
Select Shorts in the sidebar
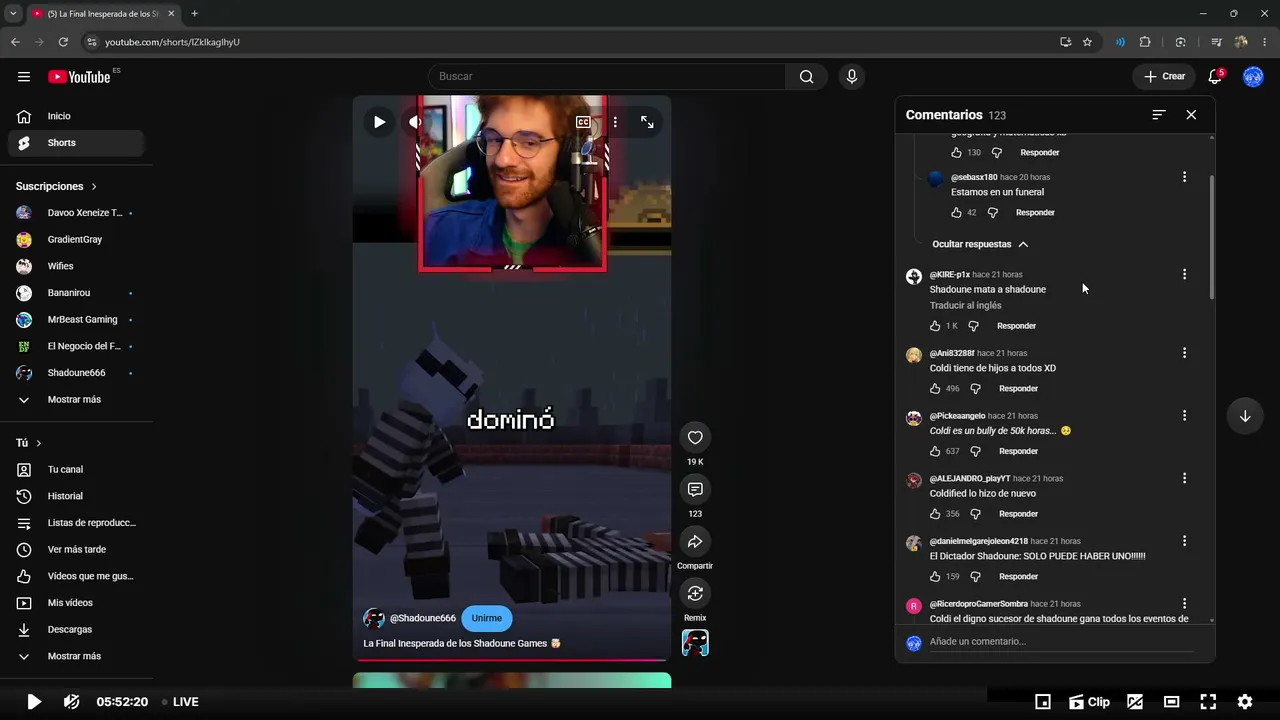point(76,143)
